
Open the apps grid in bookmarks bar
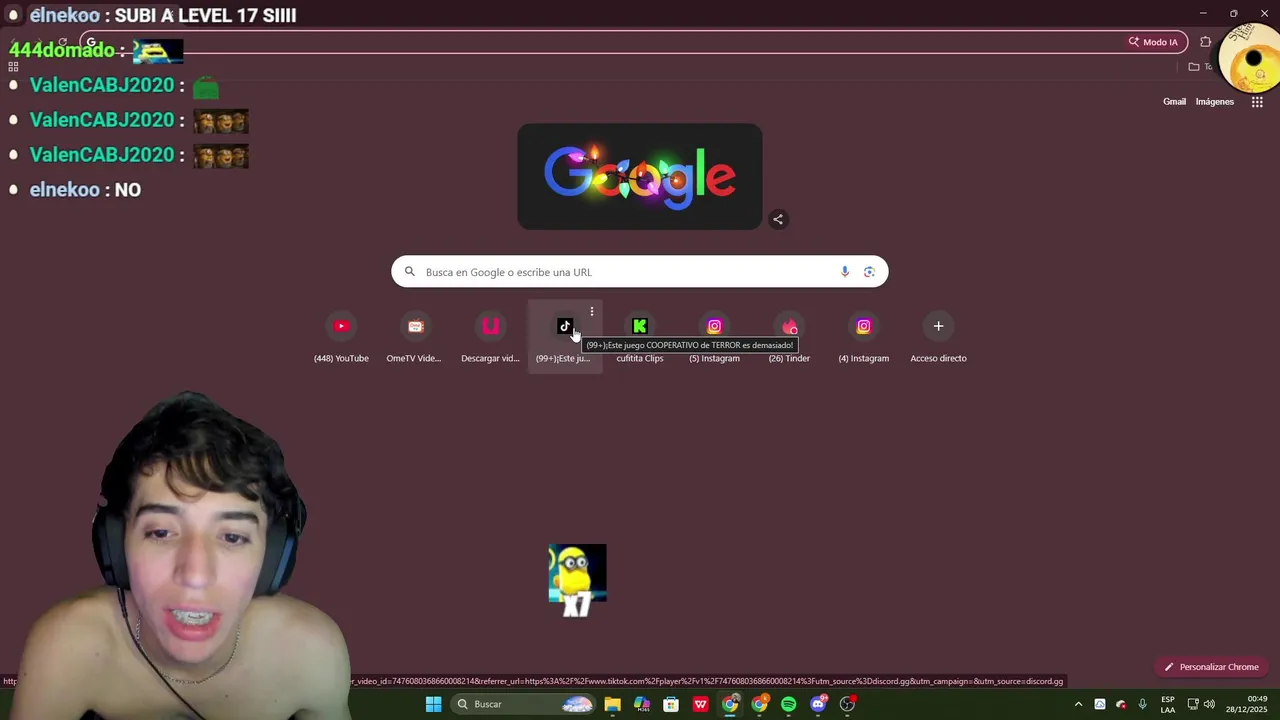(x=13, y=67)
